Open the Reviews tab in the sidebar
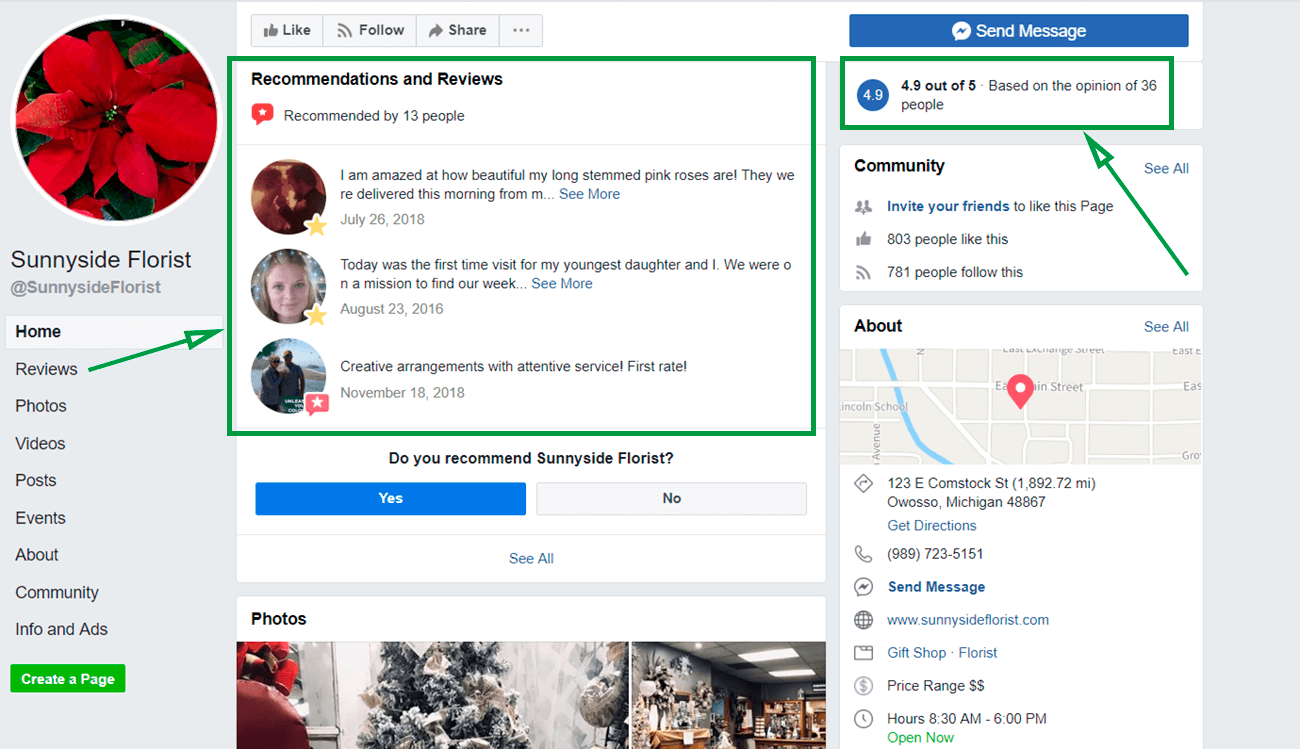 [x=46, y=369]
